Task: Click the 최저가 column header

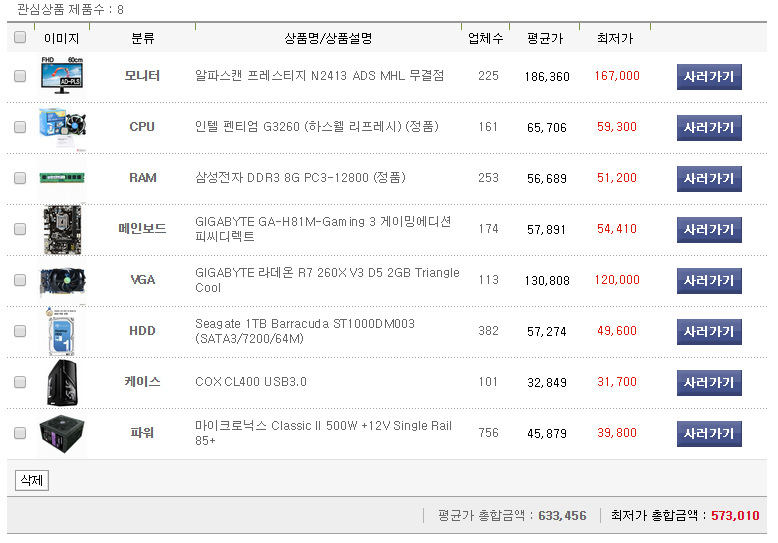Action: pos(614,39)
